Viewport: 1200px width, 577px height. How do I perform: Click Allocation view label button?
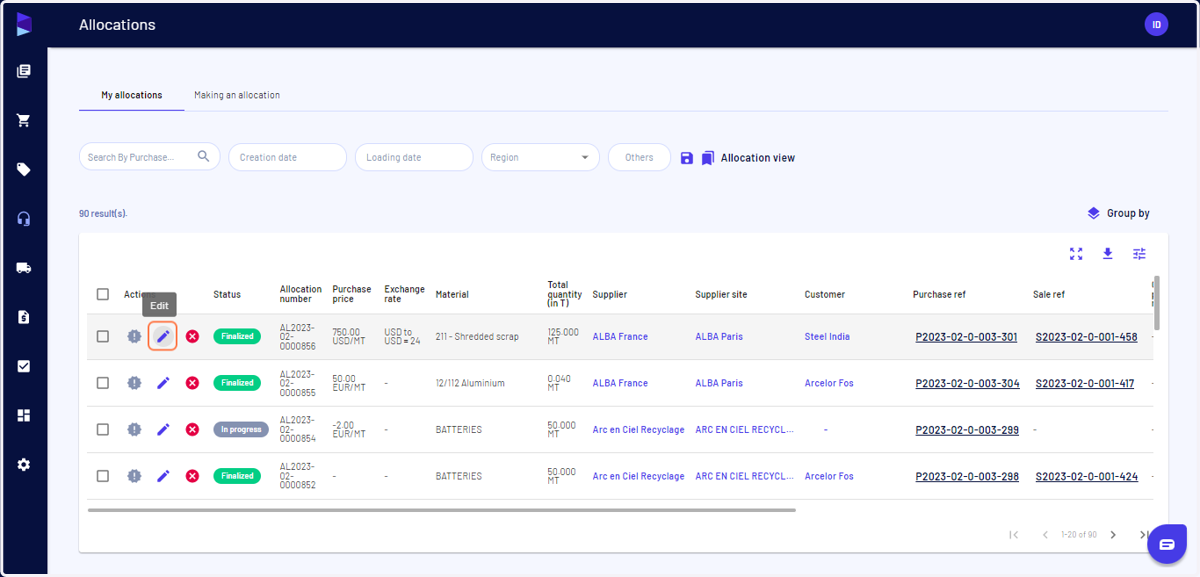pos(758,158)
